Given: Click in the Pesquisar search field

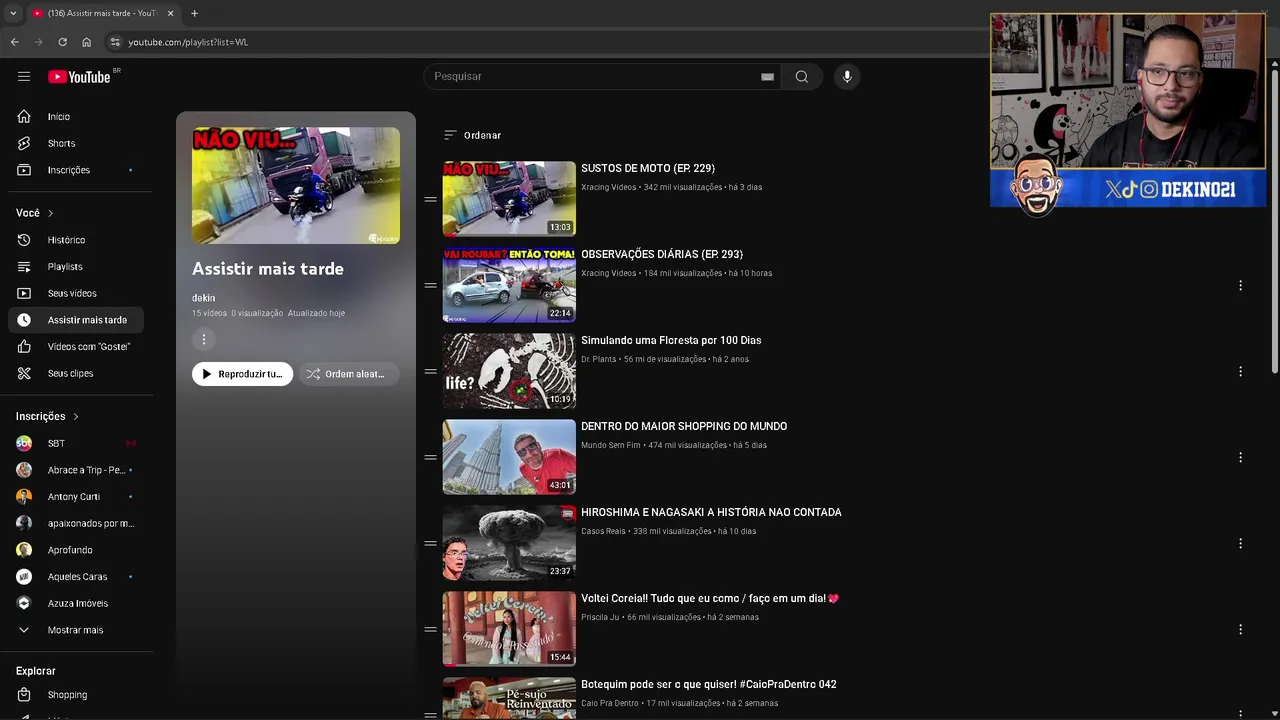Looking at the screenshot, I should [x=600, y=76].
